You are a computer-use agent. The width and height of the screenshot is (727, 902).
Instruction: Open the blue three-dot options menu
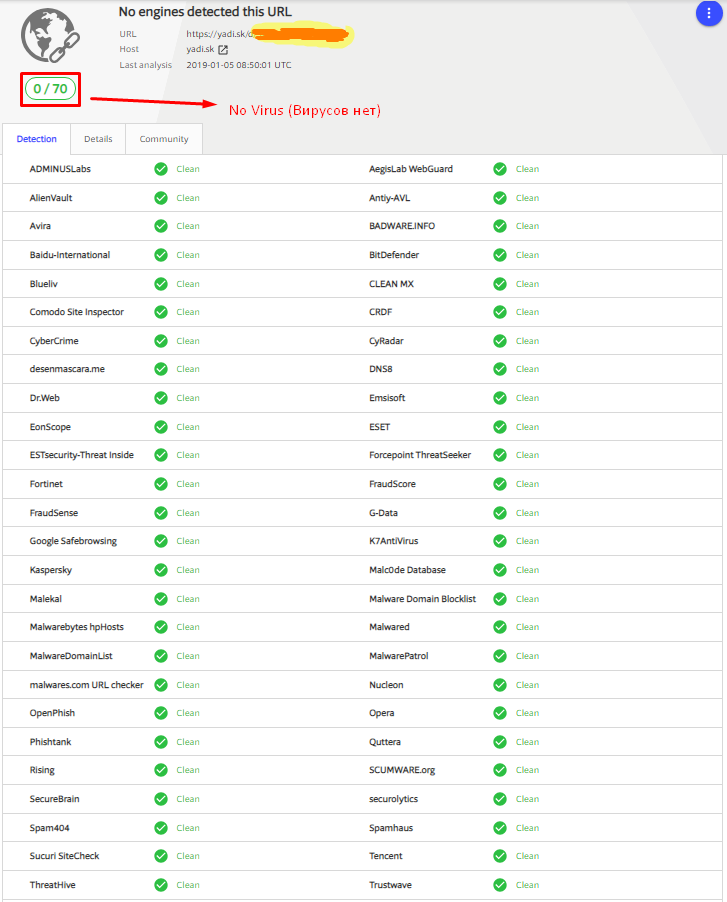click(709, 13)
